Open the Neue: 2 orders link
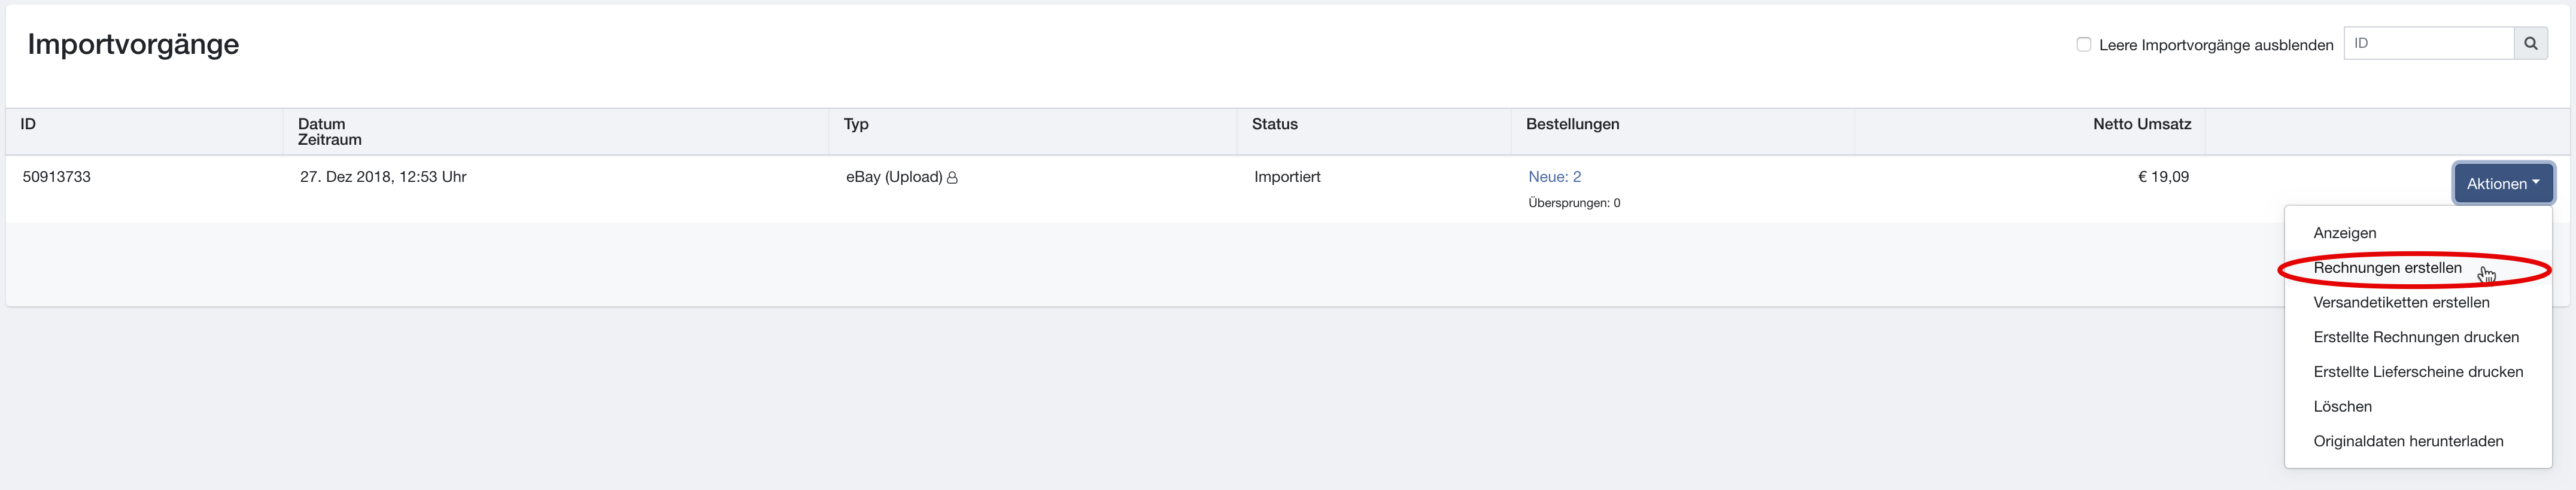The width and height of the screenshot is (2576, 490). [1554, 177]
